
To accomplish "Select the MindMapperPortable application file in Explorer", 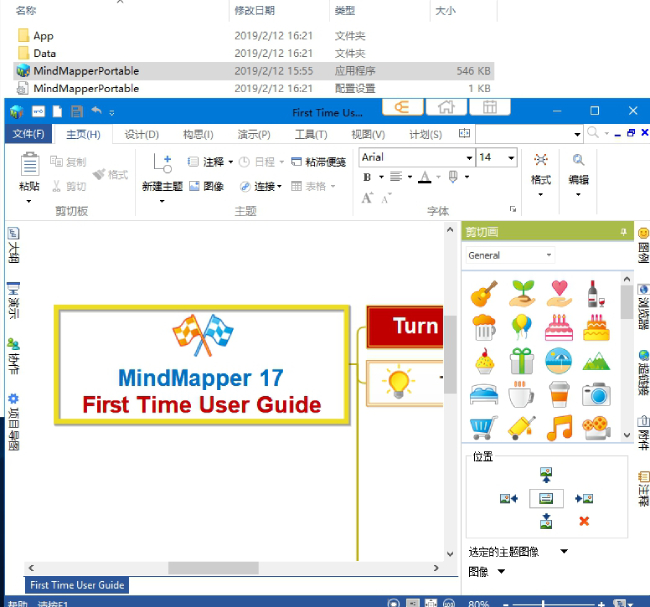I will [254, 71].
